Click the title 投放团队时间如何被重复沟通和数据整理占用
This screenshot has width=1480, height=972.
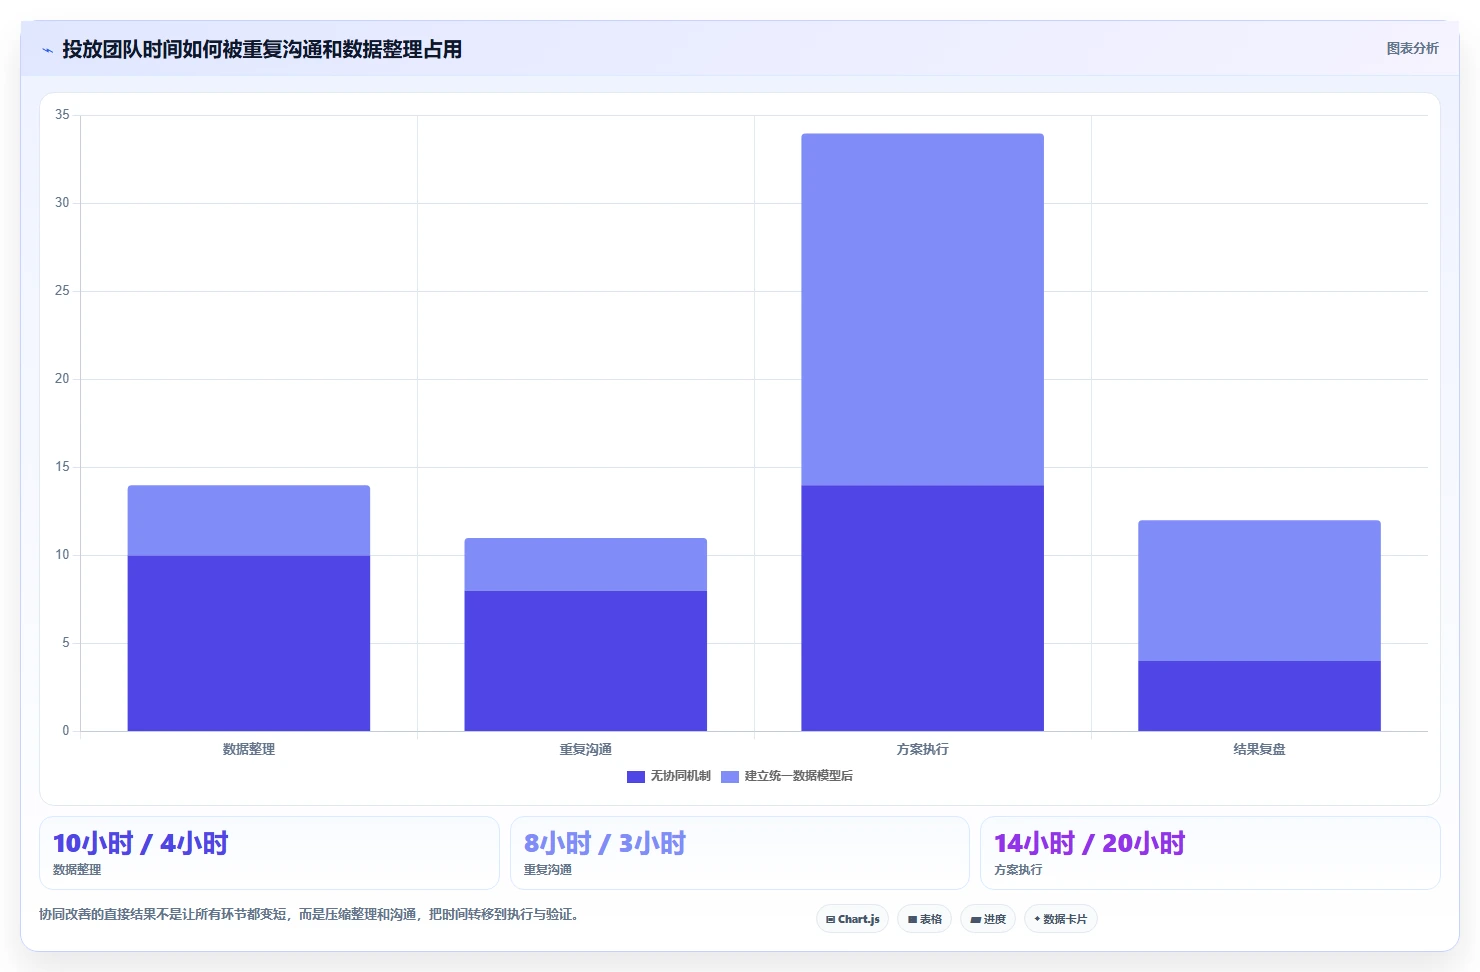coord(262,49)
